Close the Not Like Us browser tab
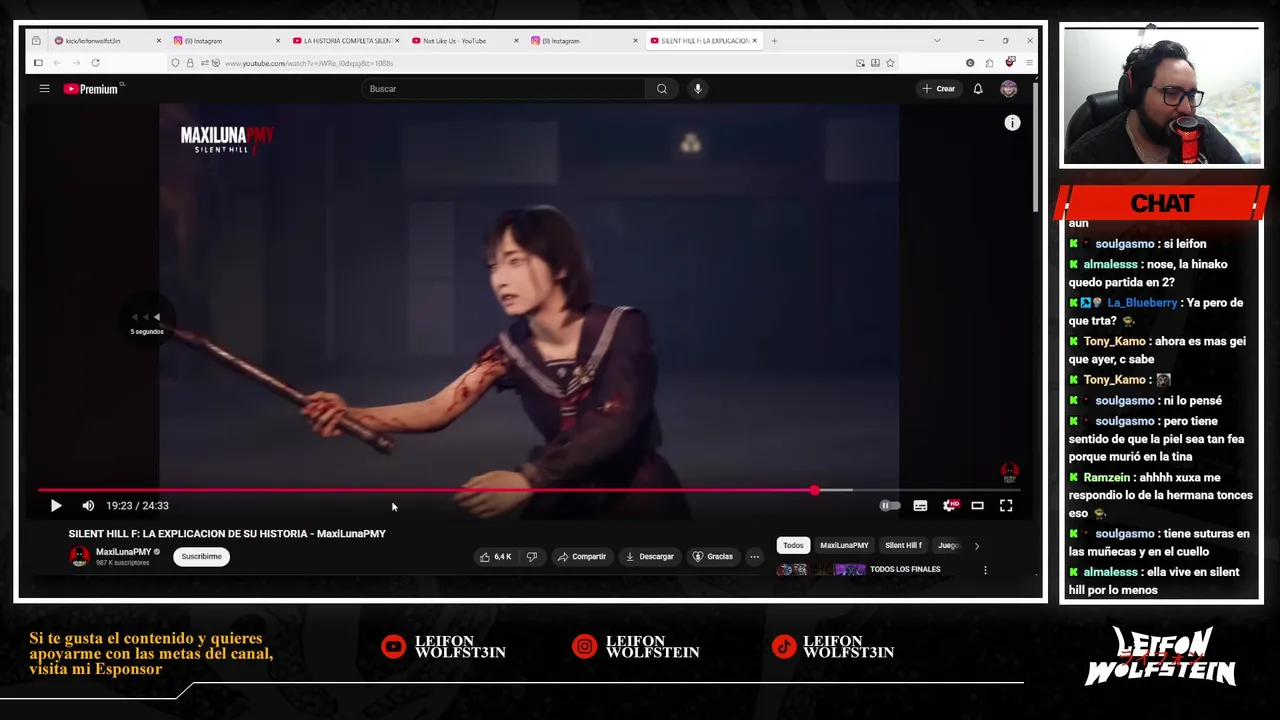 516,41
